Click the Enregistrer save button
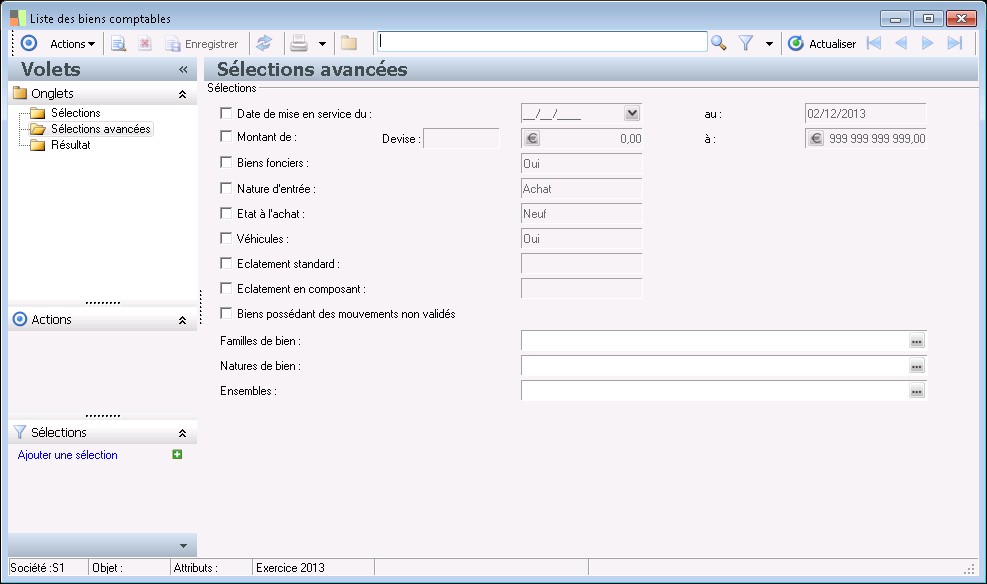Viewport: 987px width, 584px height. pyautogui.click(x=202, y=44)
